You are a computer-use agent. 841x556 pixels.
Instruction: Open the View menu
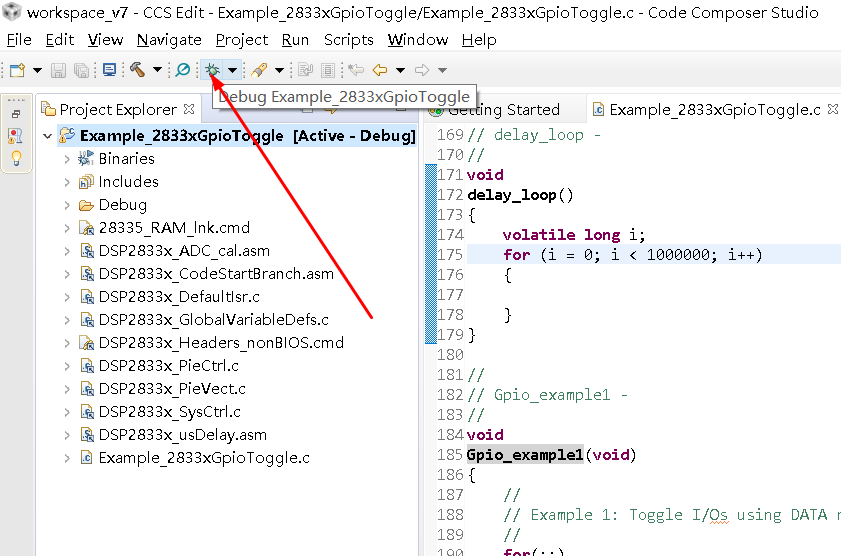pos(105,40)
